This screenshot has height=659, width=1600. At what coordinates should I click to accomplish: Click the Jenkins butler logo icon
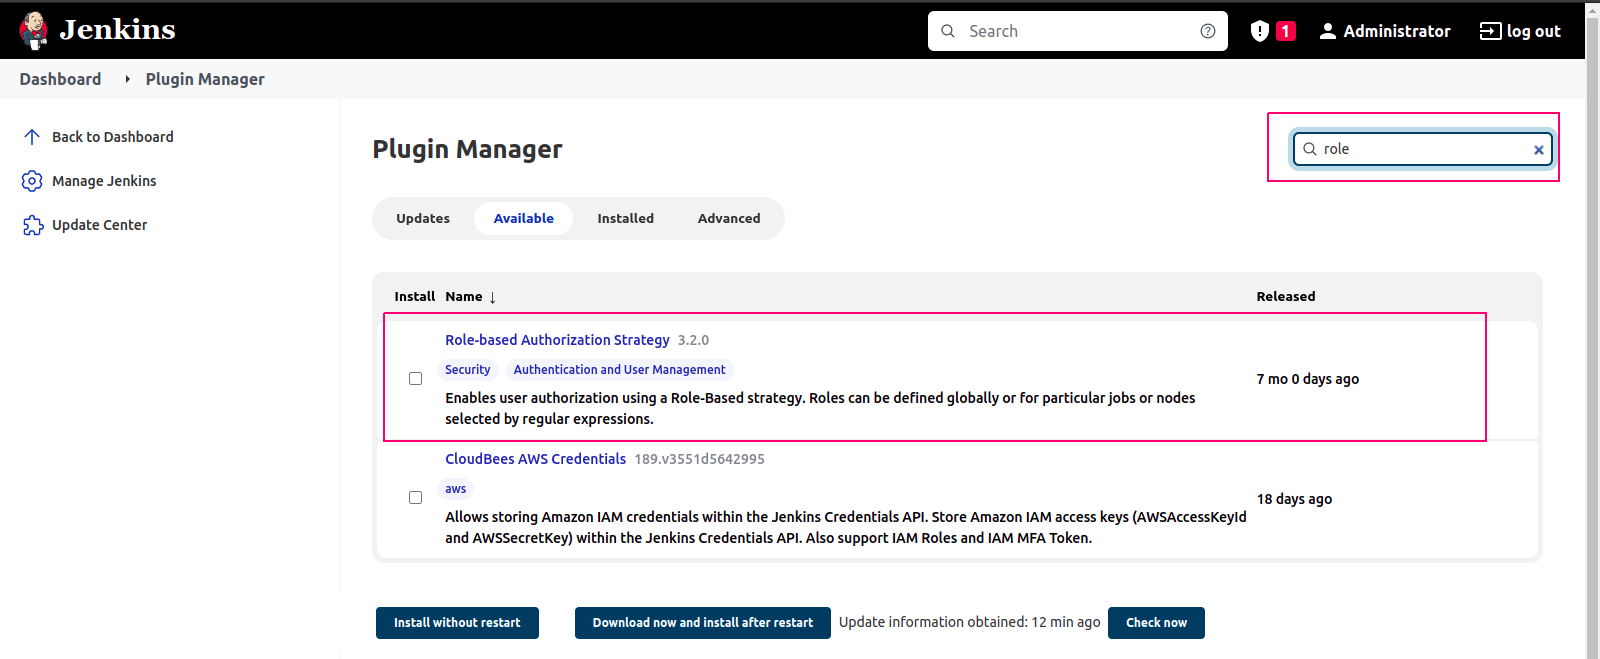click(34, 31)
